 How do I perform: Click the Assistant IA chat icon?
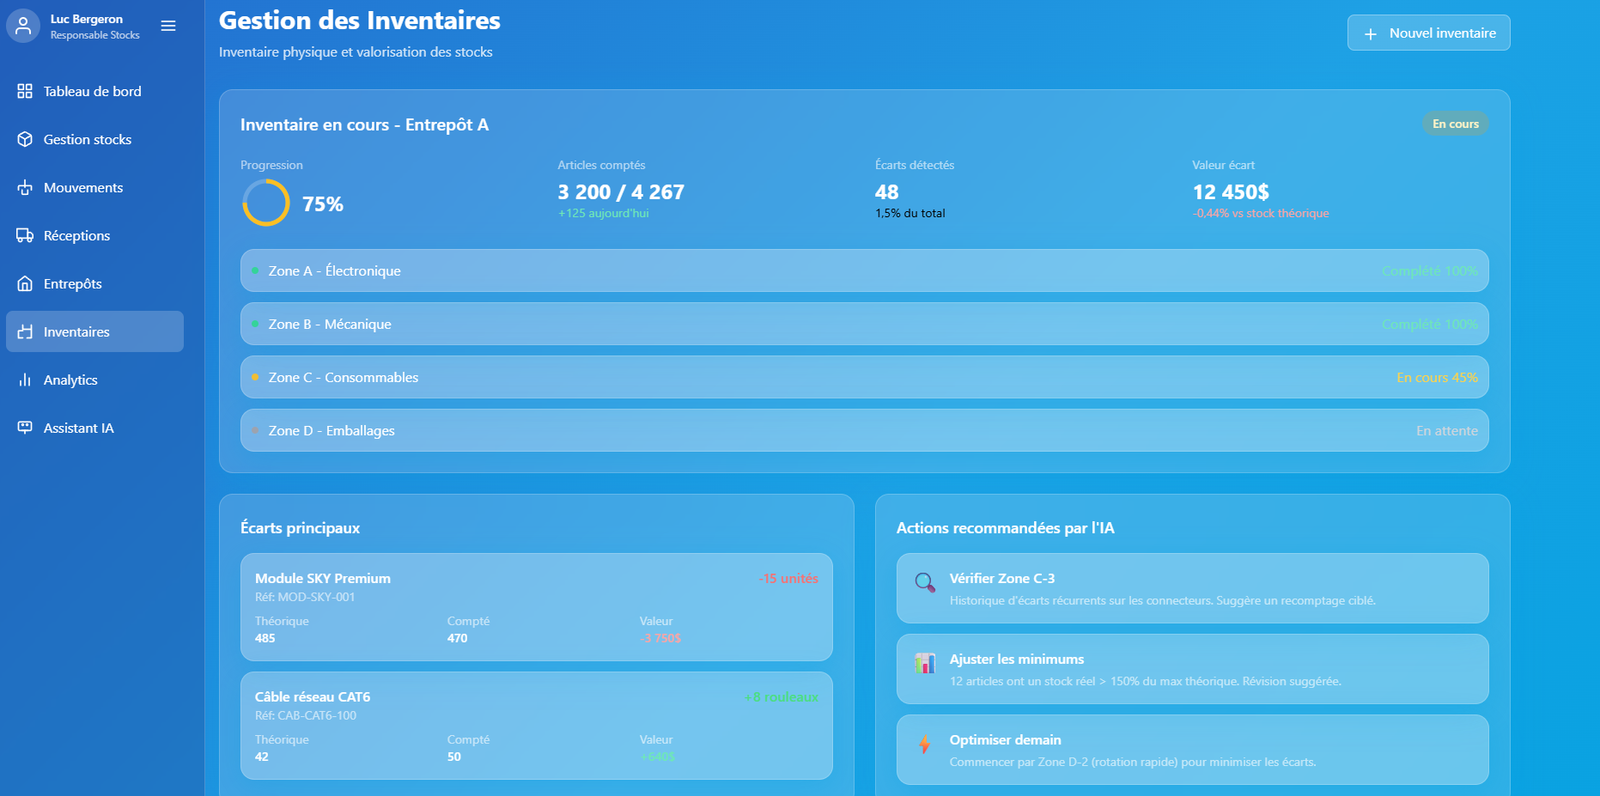click(25, 428)
